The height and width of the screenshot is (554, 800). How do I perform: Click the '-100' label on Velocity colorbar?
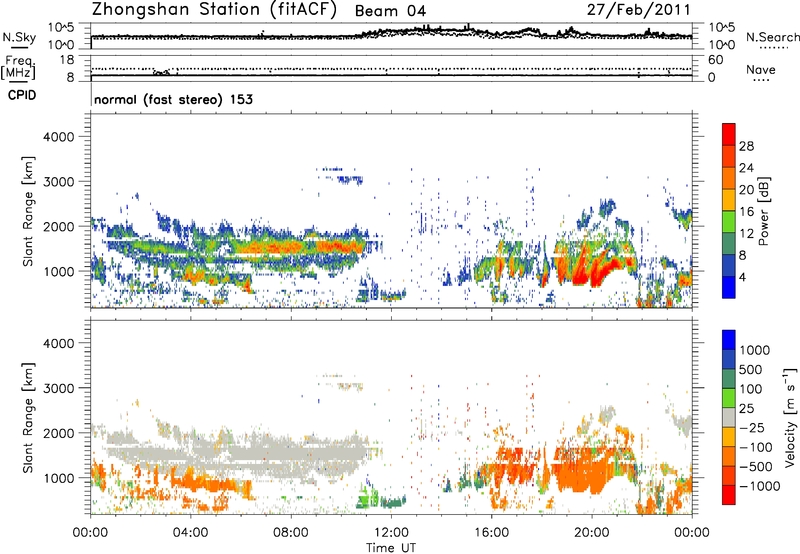coord(756,447)
